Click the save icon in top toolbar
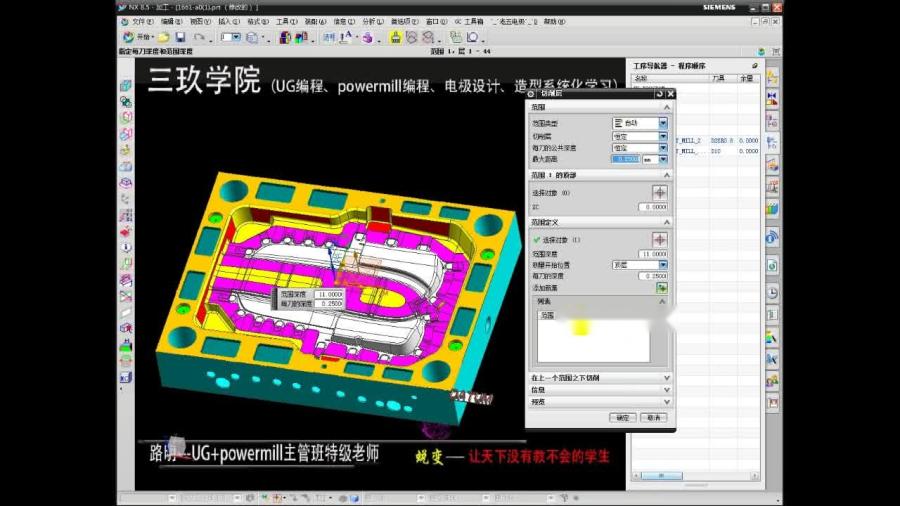The height and width of the screenshot is (506, 900). 180,37
